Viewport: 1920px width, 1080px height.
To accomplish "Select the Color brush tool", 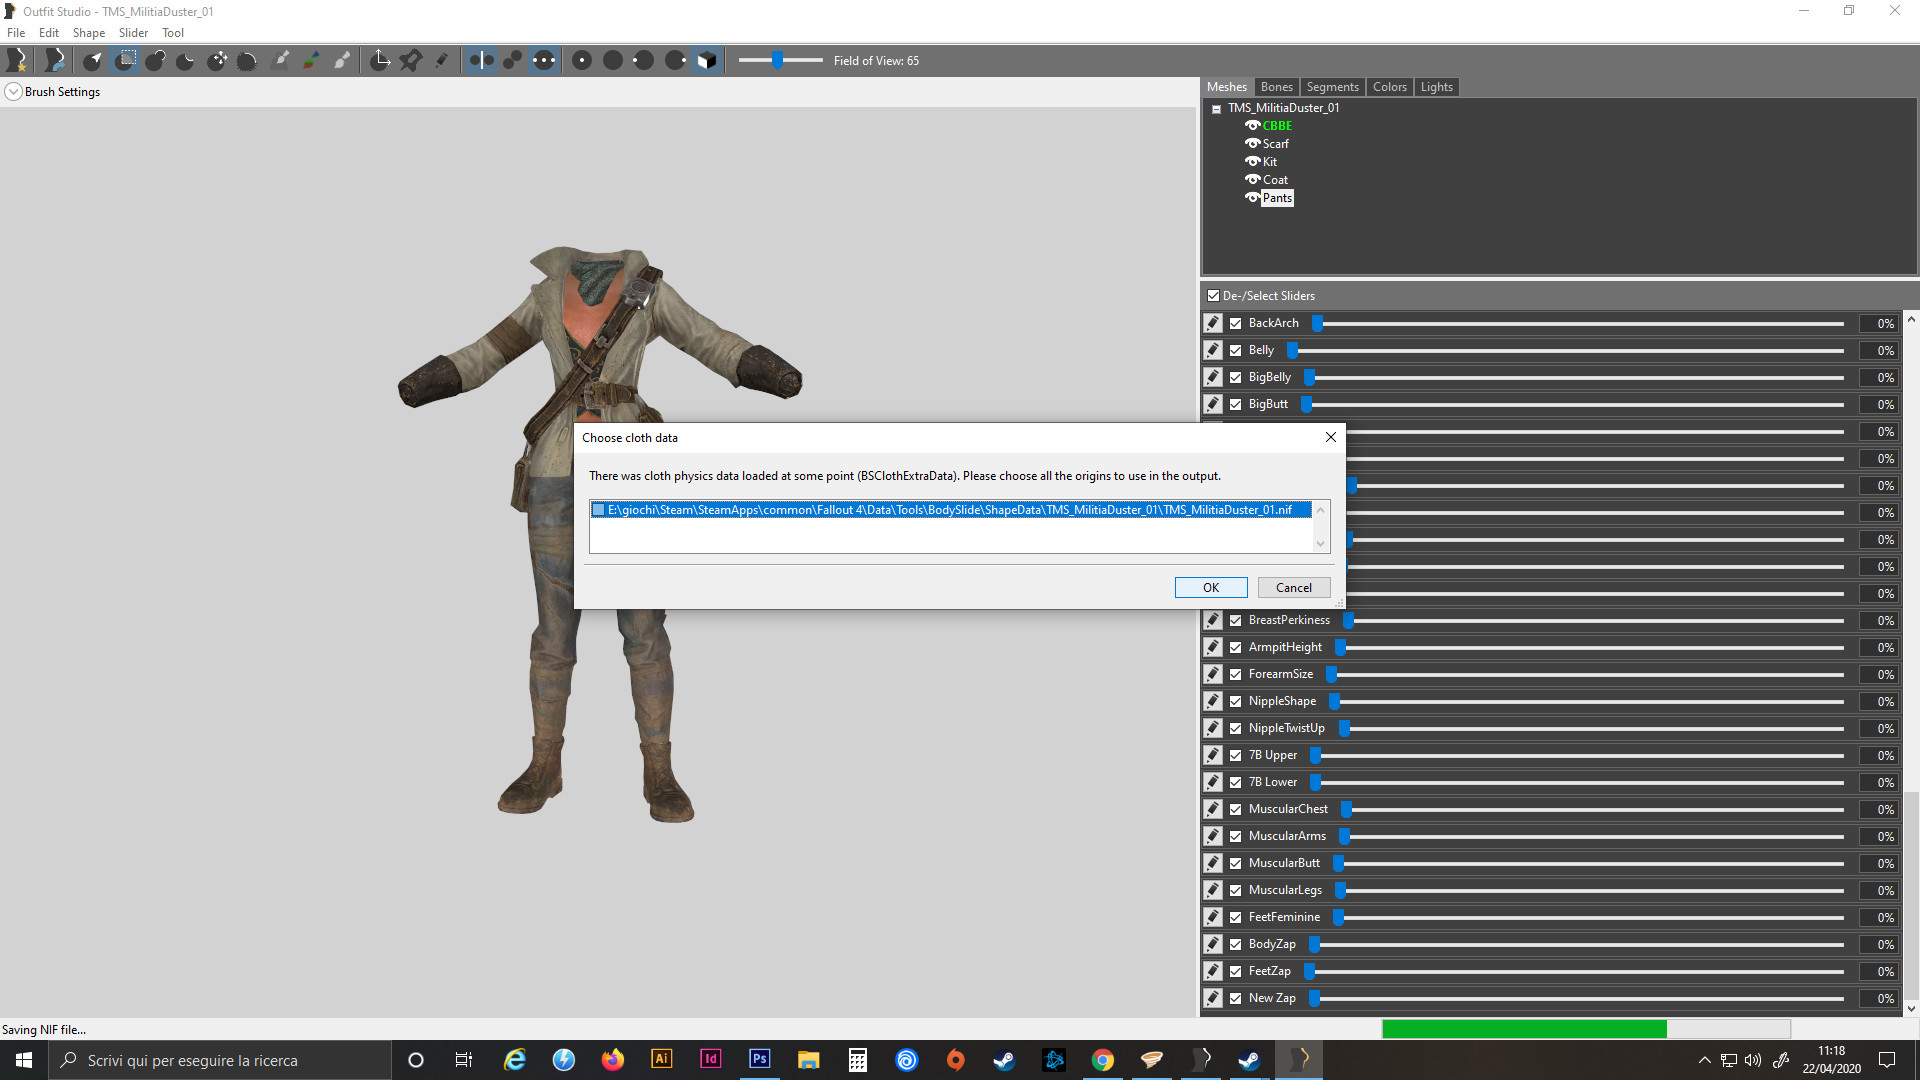I will [x=311, y=60].
